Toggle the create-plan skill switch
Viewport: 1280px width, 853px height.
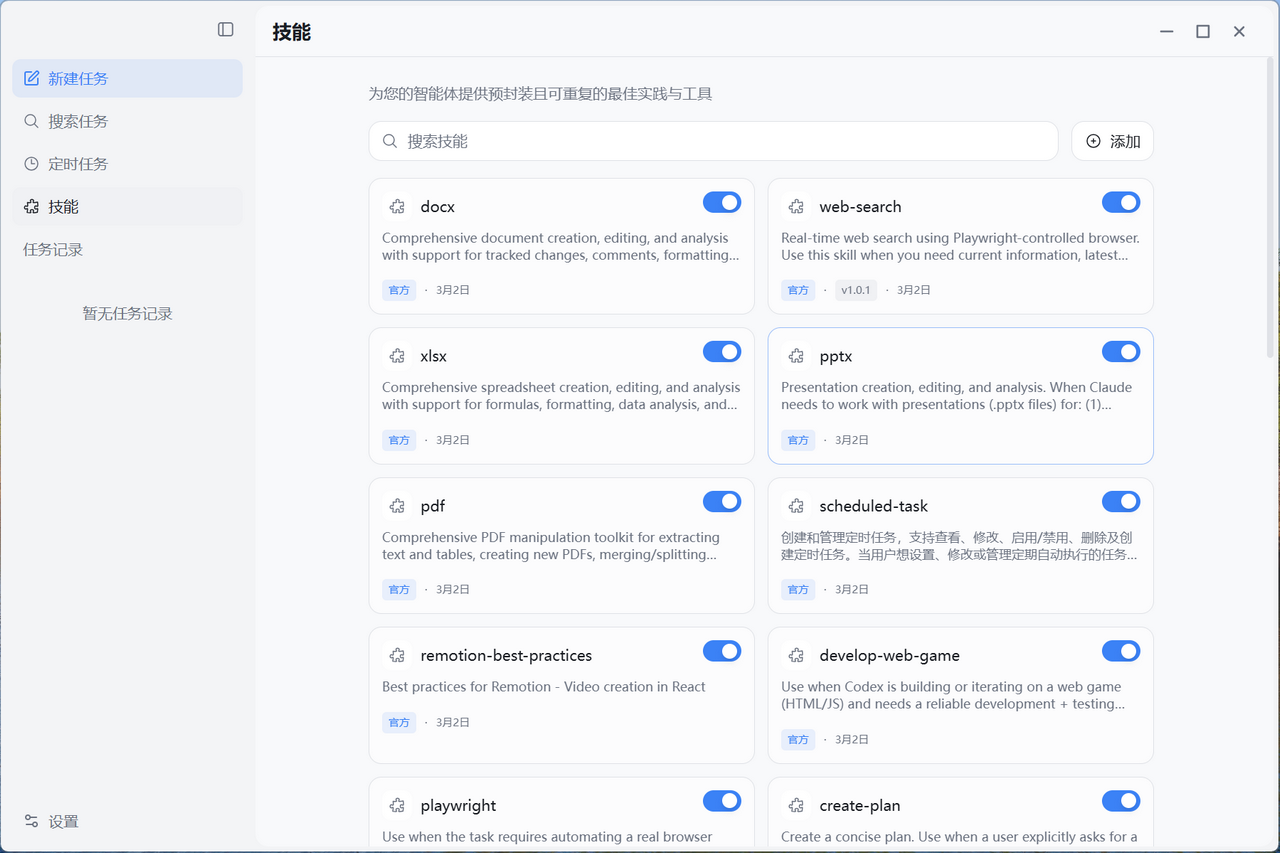[1121, 801]
